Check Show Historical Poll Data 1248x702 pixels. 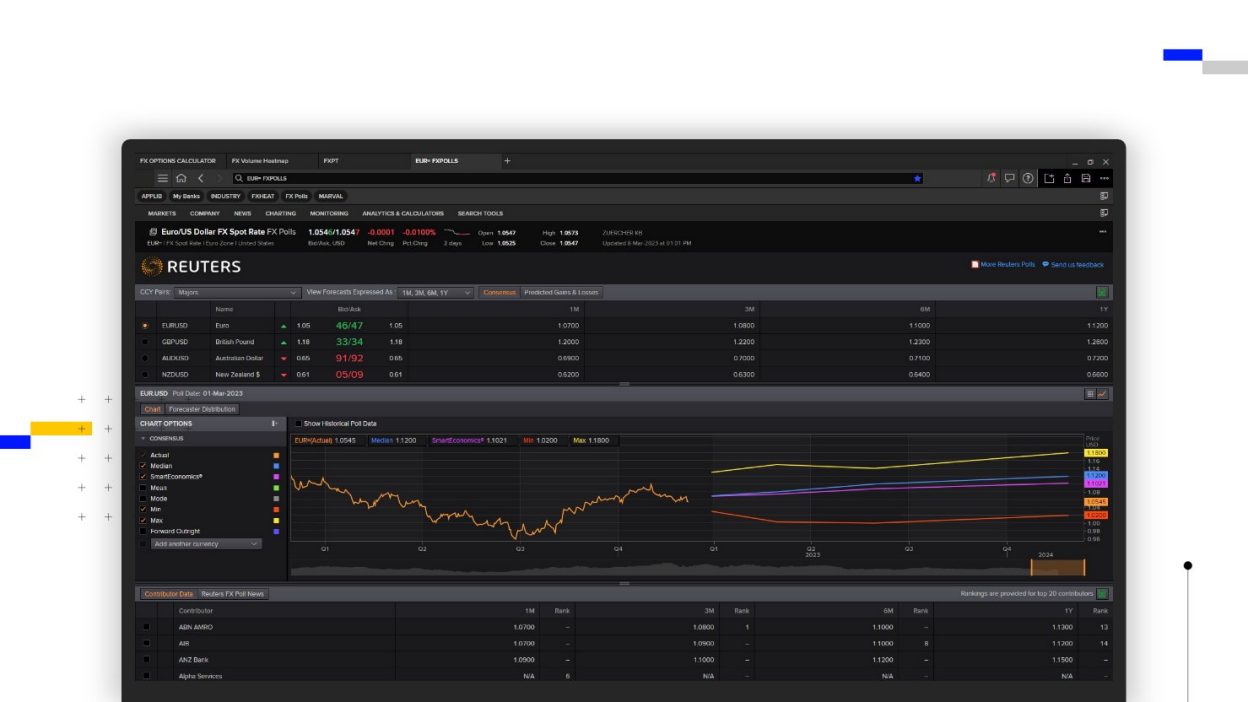298,423
